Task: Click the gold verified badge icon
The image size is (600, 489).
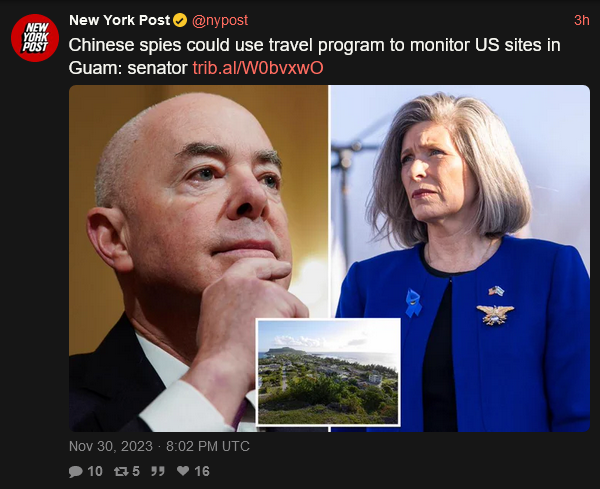Action: click(x=180, y=20)
